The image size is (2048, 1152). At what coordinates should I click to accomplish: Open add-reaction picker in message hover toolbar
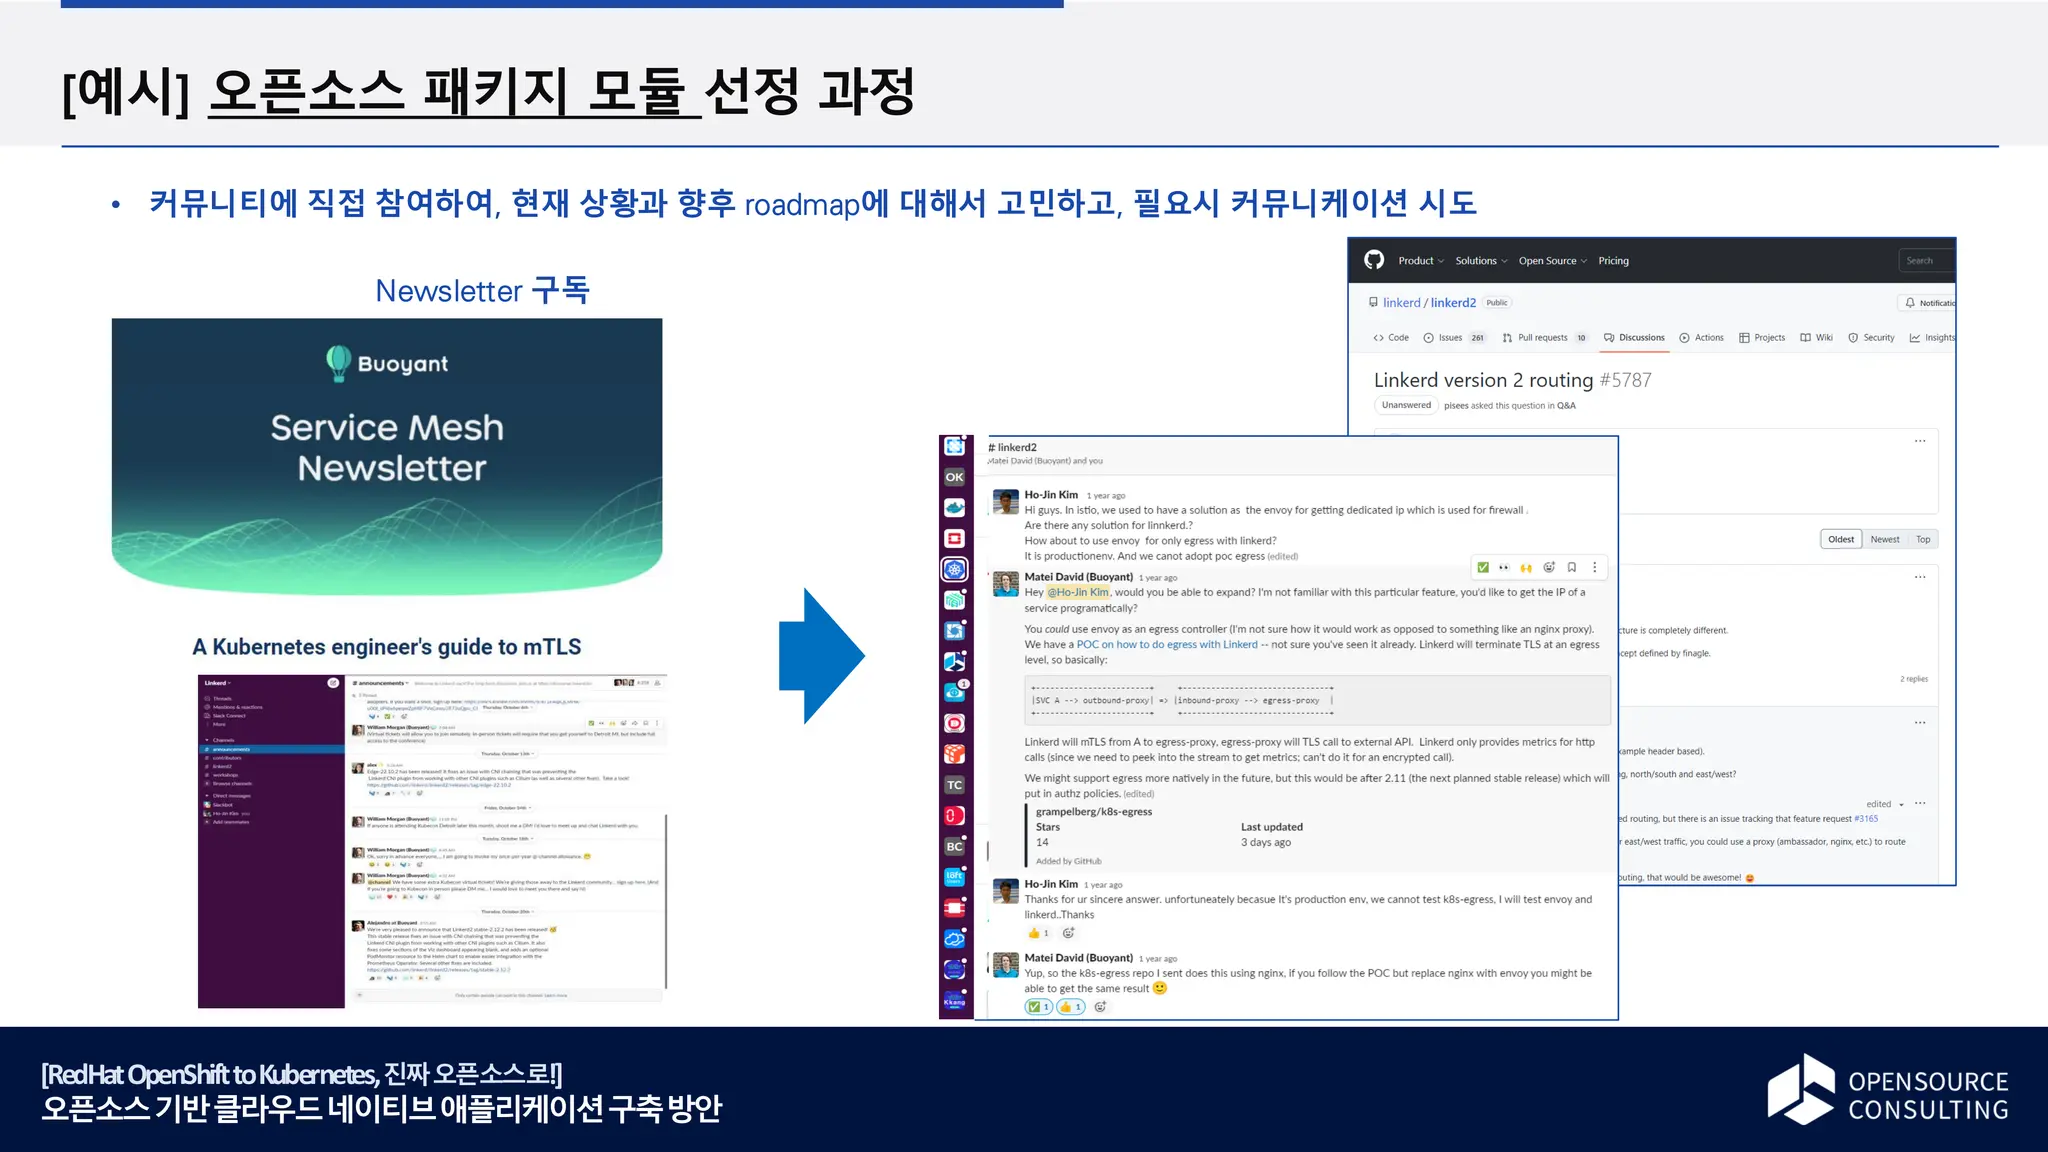1549,567
